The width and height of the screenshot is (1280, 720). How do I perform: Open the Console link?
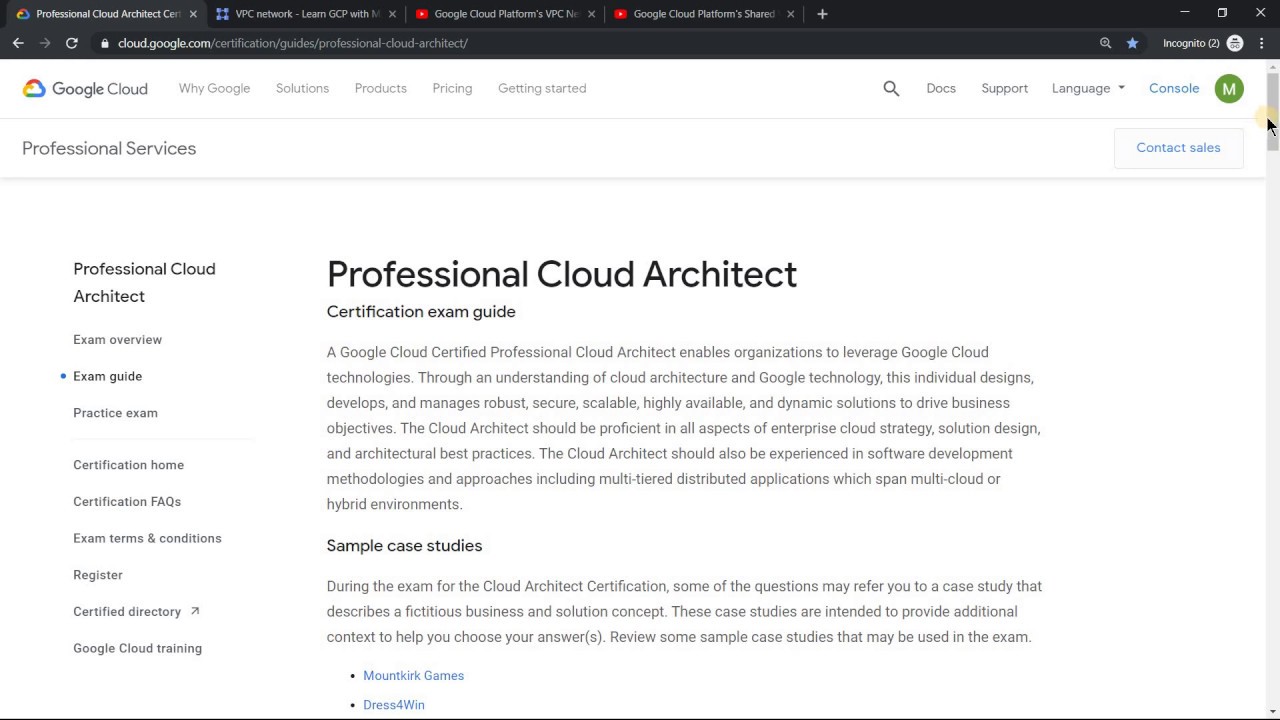point(1174,88)
